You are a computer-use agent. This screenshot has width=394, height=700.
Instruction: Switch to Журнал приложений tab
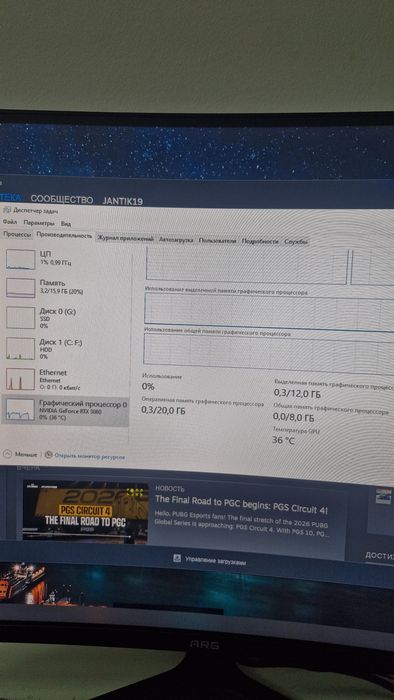click(125, 238)
